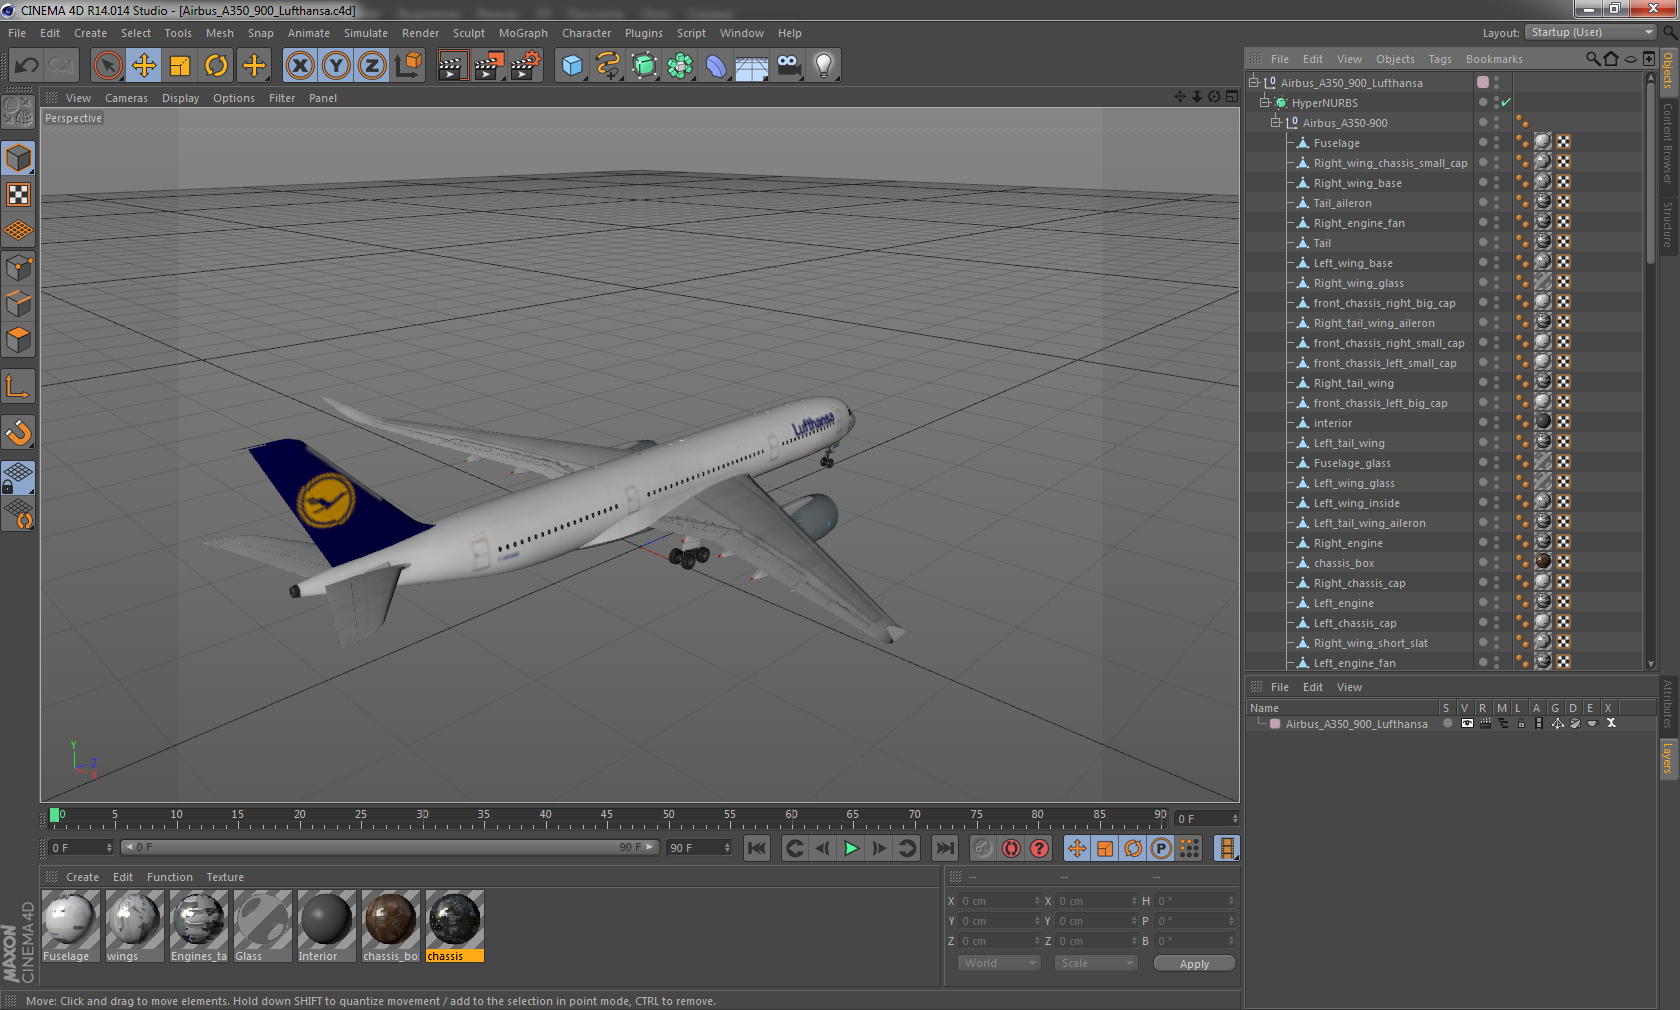Switch to Polygons mode
This screenshot has width=1680, height=1010.
pyautogui.click(x=18, y=340)
